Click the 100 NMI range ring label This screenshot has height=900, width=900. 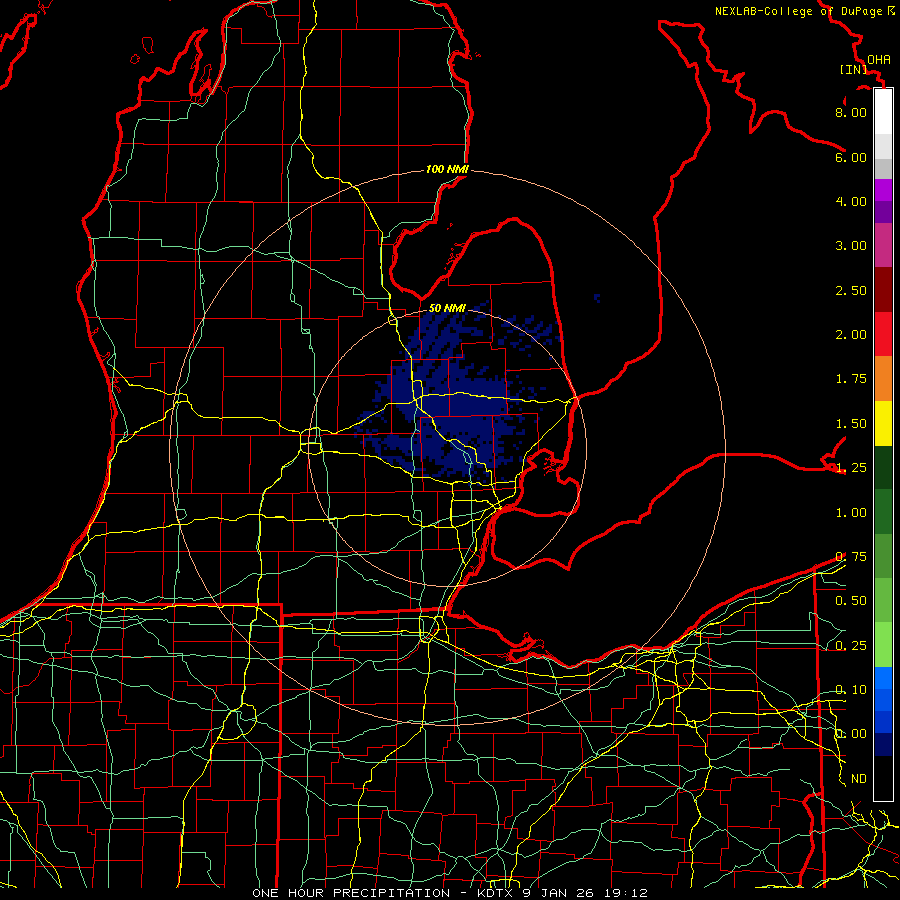(x=447, y=169)
